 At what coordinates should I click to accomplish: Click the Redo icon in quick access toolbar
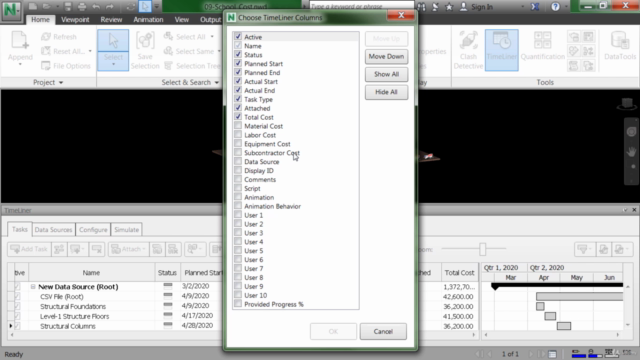coord(110,7)
